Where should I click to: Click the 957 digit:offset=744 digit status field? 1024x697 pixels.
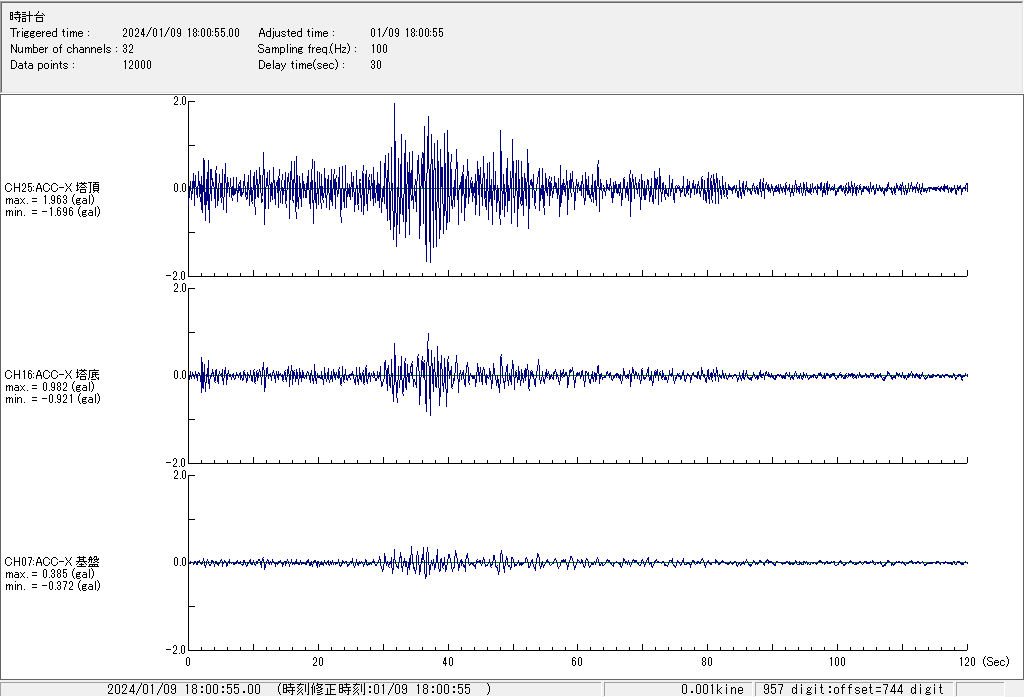854,689
